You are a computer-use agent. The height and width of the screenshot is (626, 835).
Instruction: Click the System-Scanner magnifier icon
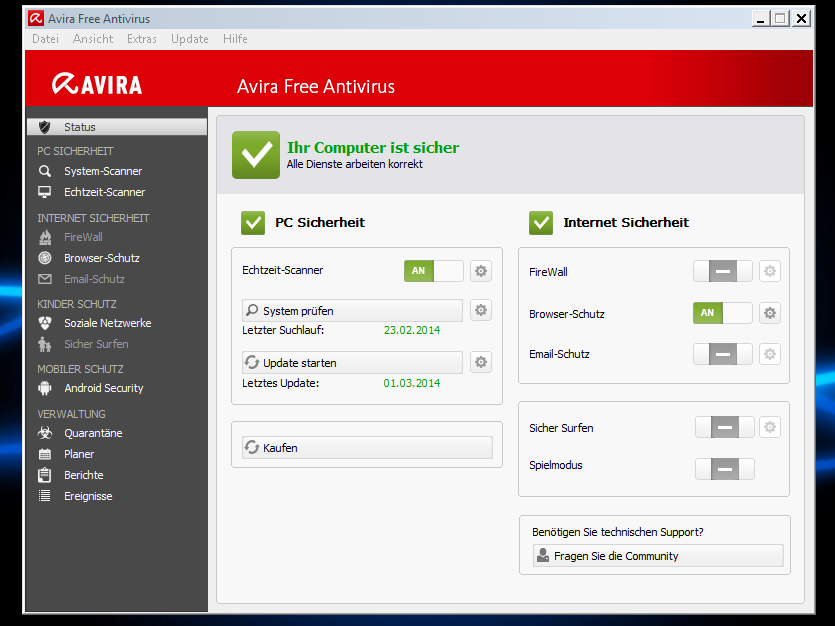point(45,171)
